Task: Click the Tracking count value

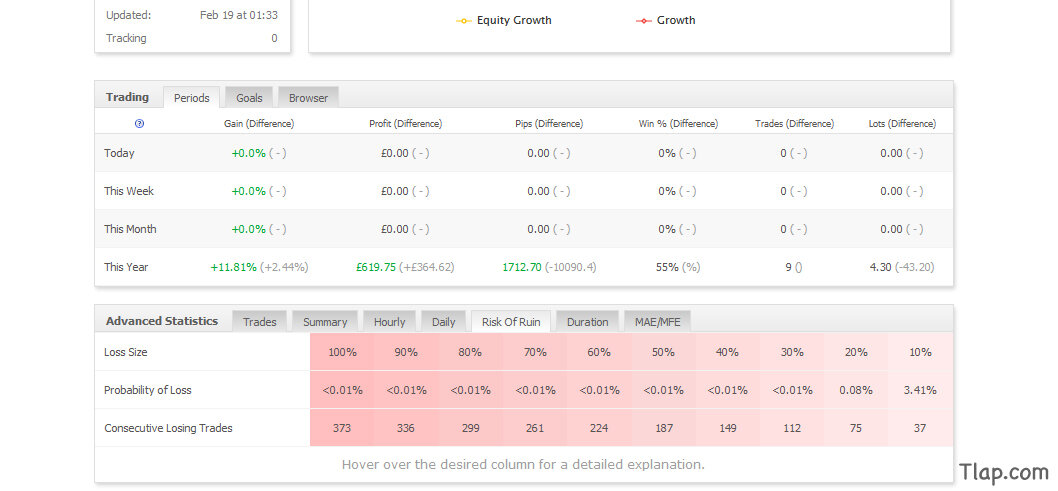Action: (274, 38)
